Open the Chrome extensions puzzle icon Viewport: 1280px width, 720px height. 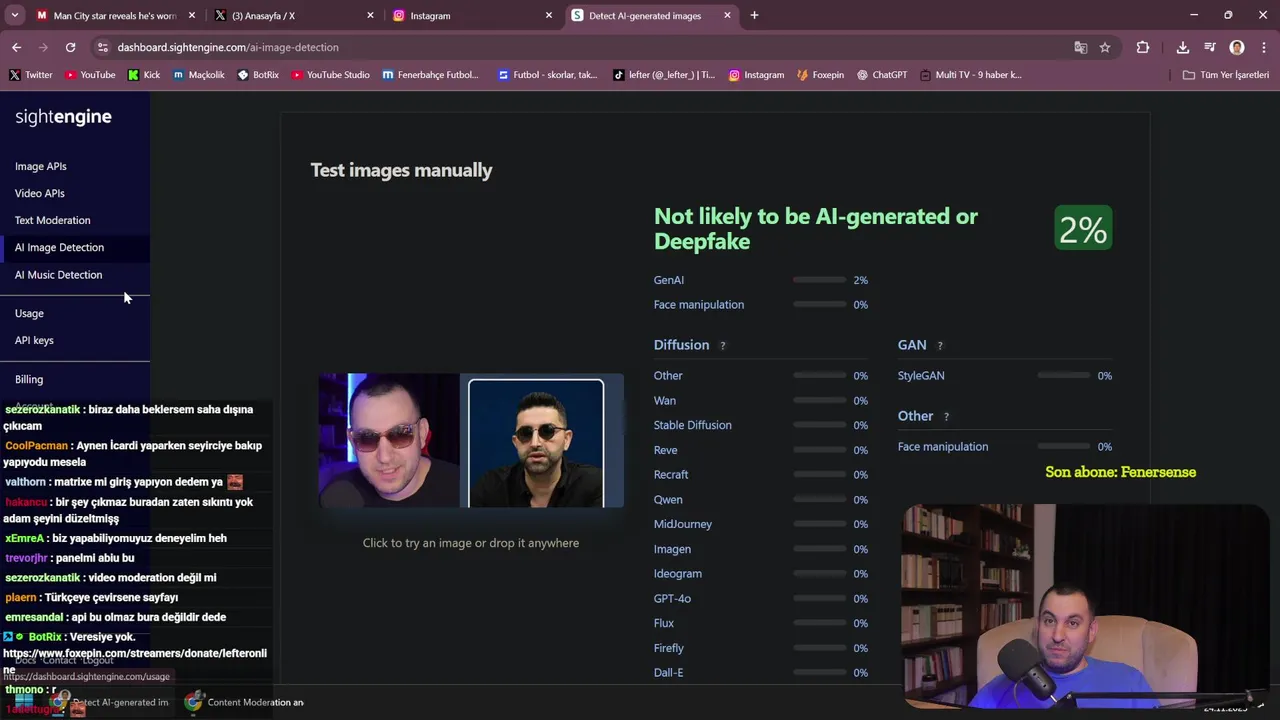(1142, 47)
